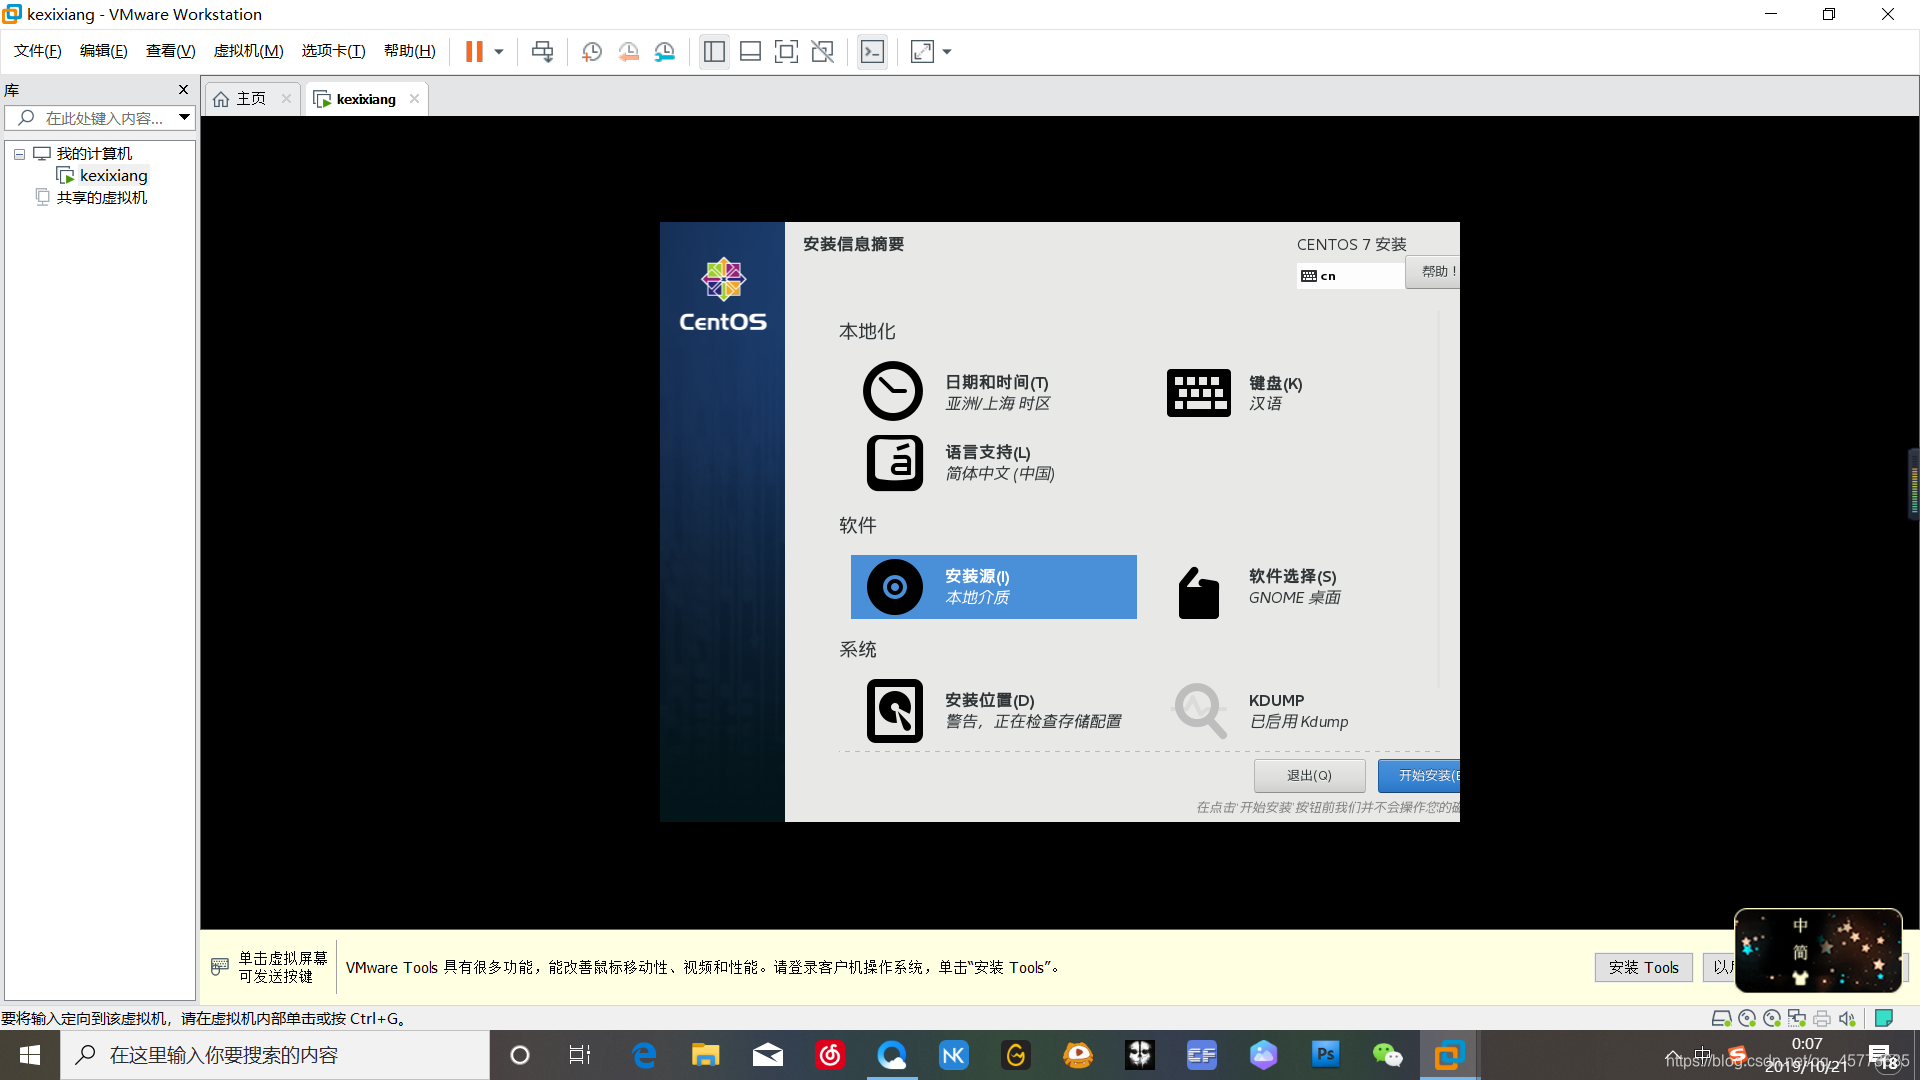The image size is (1920, 1080).
Task: Click the 开始安装 begin installation button
Action: click(x=1419, y=776)
